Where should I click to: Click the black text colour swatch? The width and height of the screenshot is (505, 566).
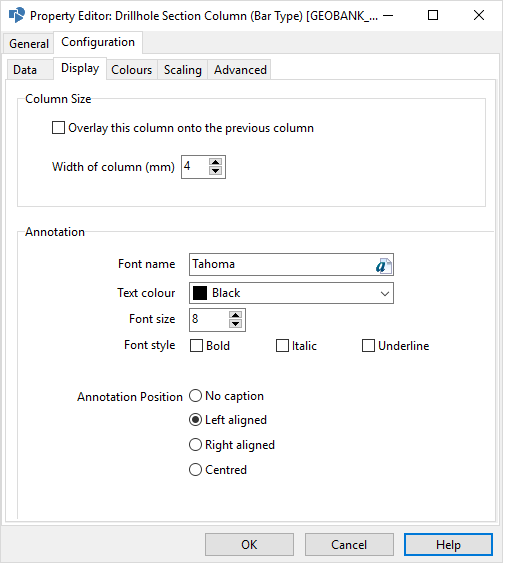(201, 294)
